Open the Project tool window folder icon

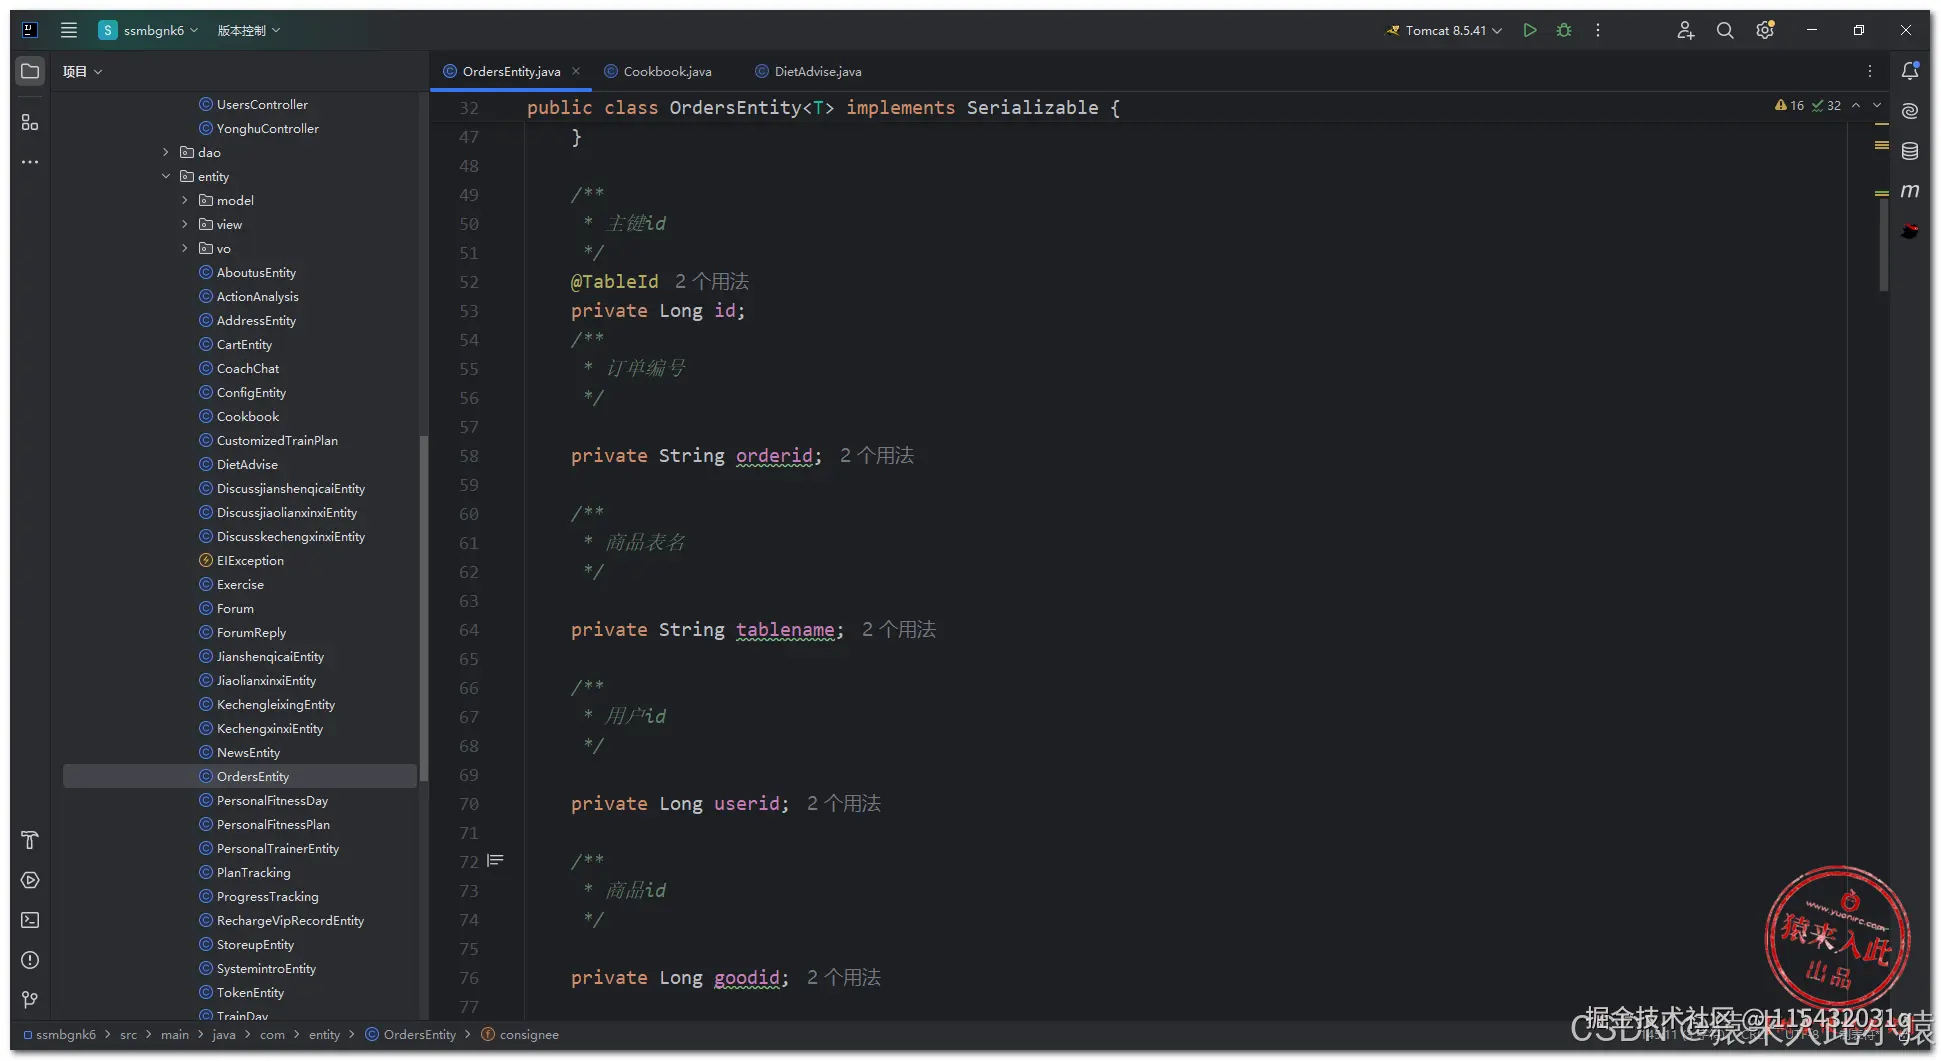point(30,71)
